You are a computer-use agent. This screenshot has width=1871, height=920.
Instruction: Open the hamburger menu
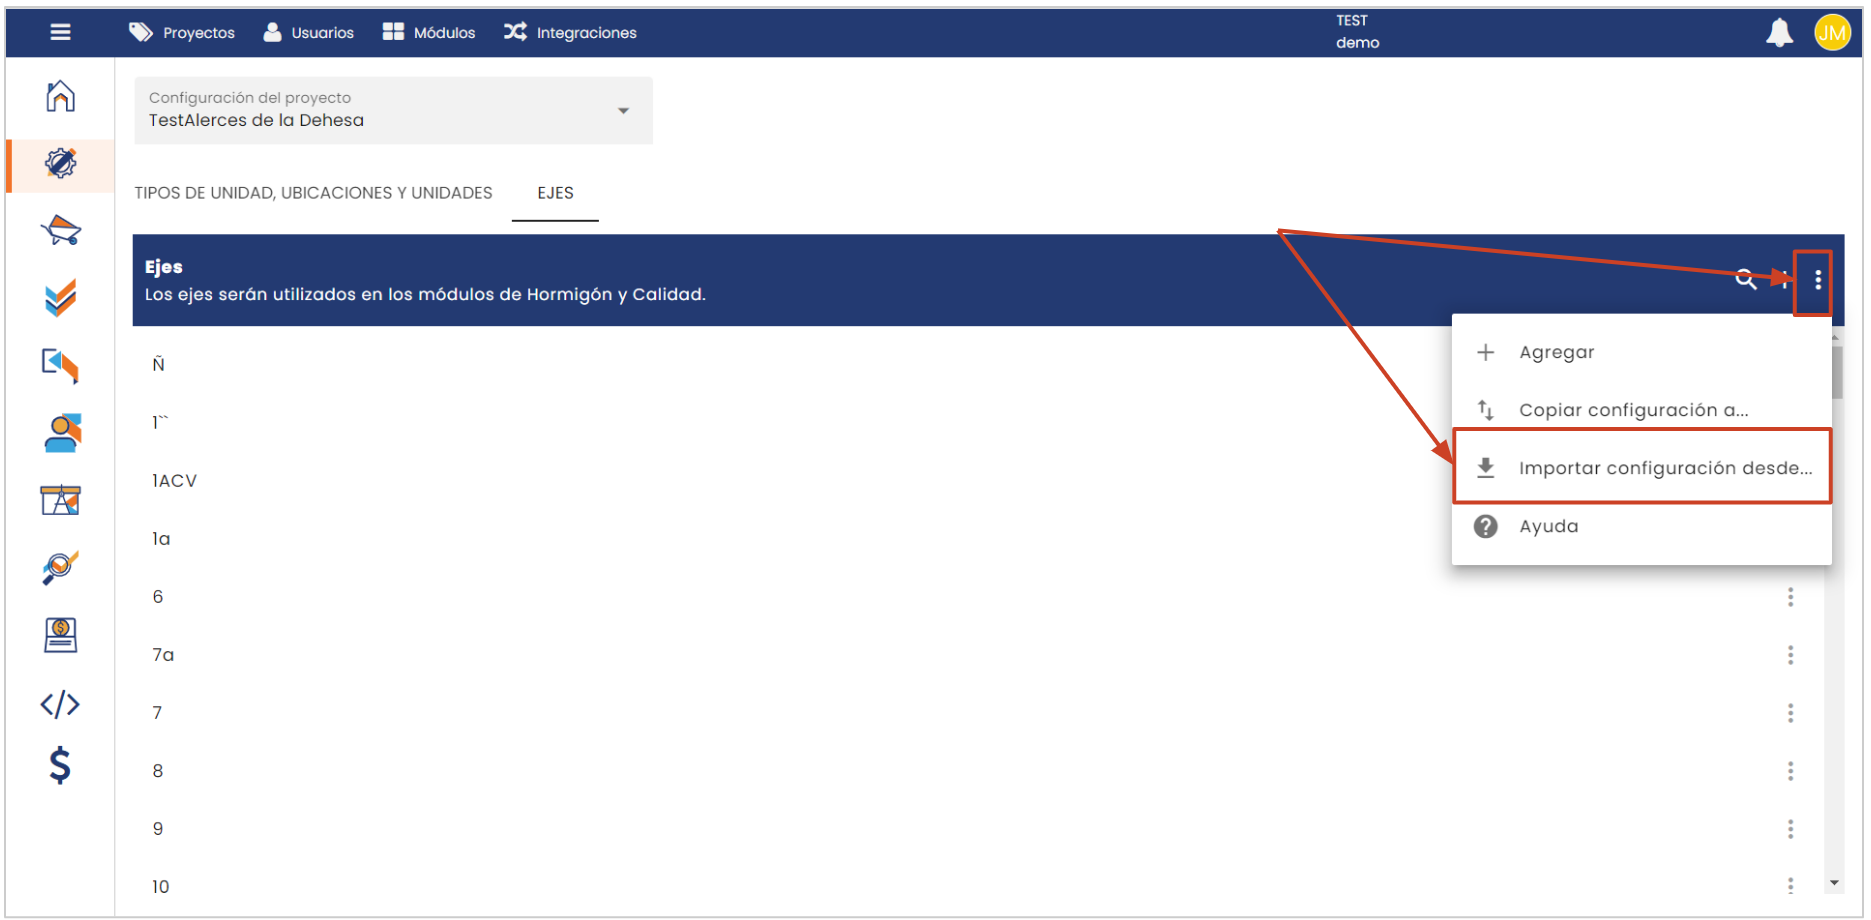60,32
